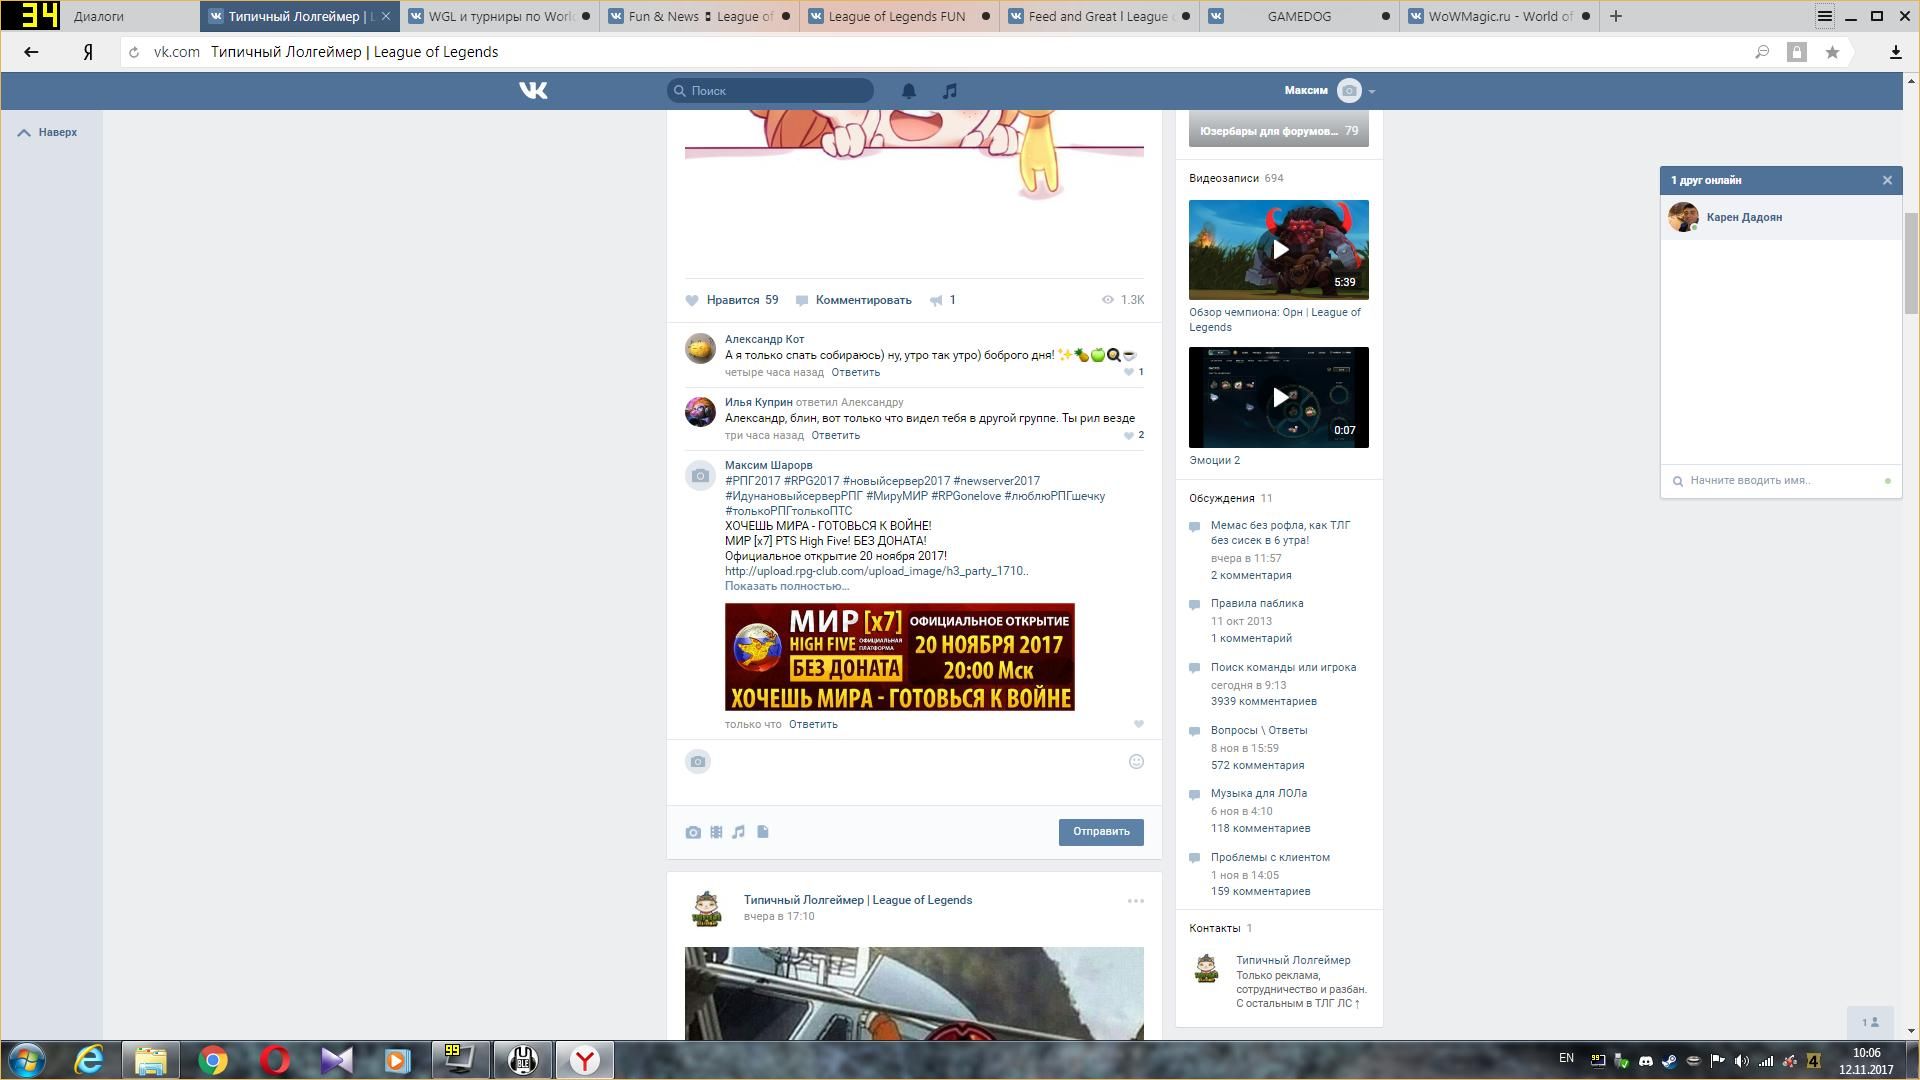The width and height of the screenshot is (1920, 1080).
Task: Switch to the Диалоги browser tab
Action: pyautogui.click(x=99, y=16)
